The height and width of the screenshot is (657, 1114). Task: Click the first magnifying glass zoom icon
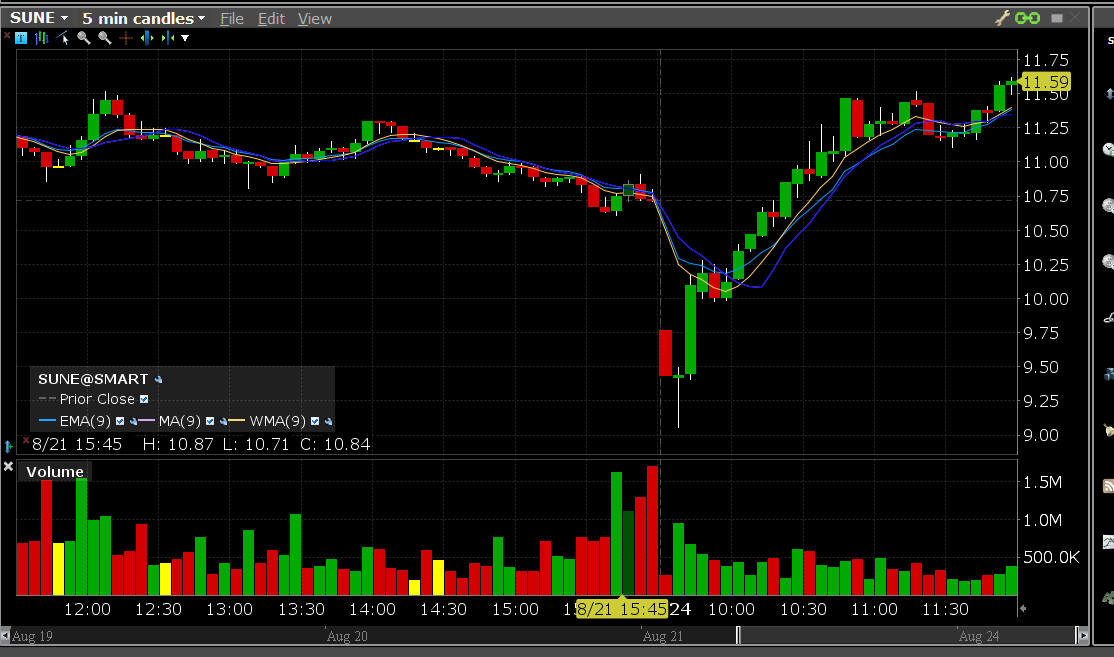tap(84, 38)
